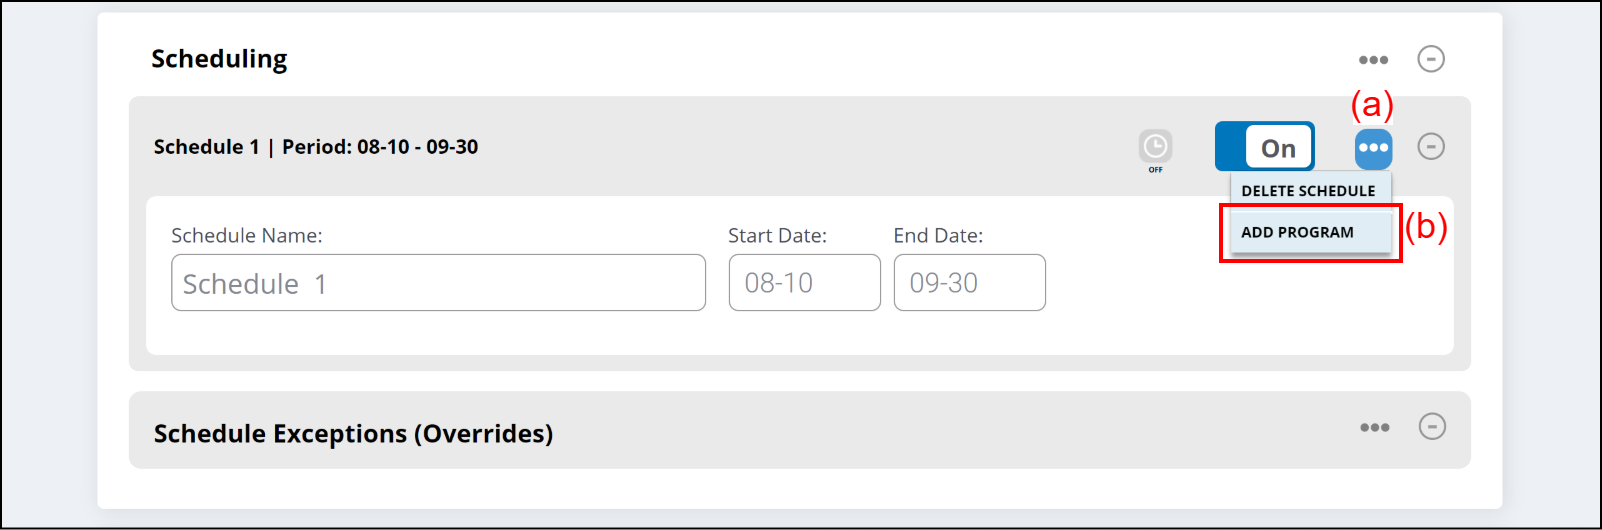Open the Scheduling section three-dot menu
The height and width of the screenshot is (530, 1602).
click(x=1373, y=60)
